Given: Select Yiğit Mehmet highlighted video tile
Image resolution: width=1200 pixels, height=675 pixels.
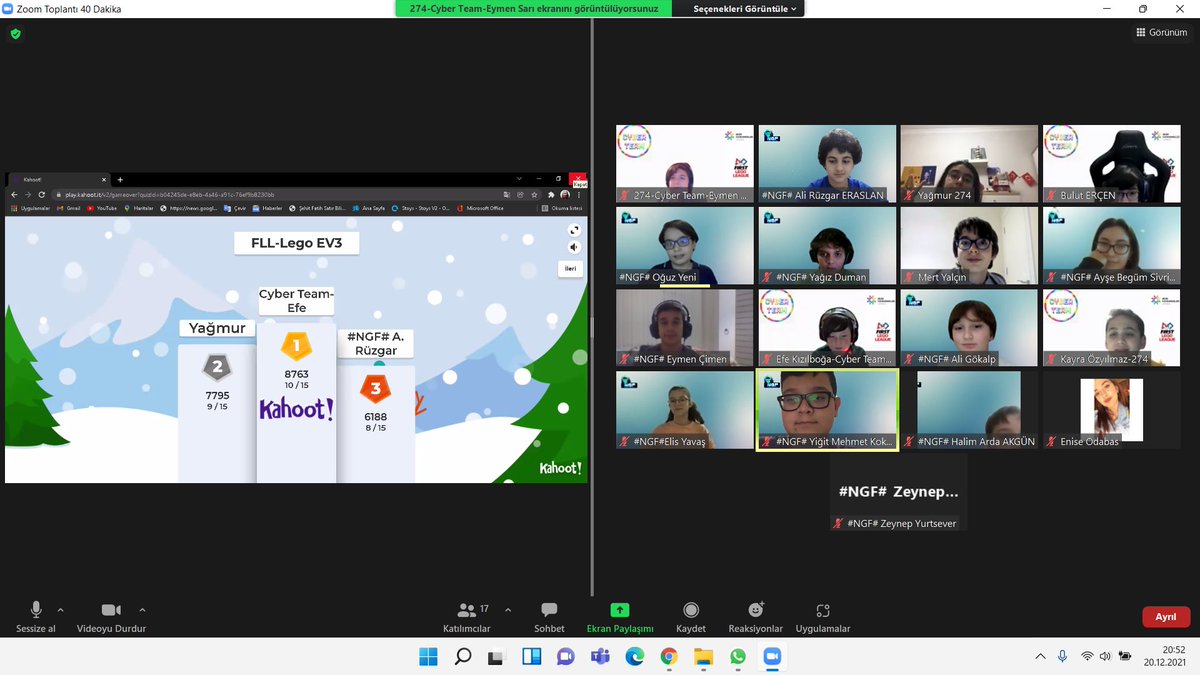Looking at the screenshot, I should point(827,410).
